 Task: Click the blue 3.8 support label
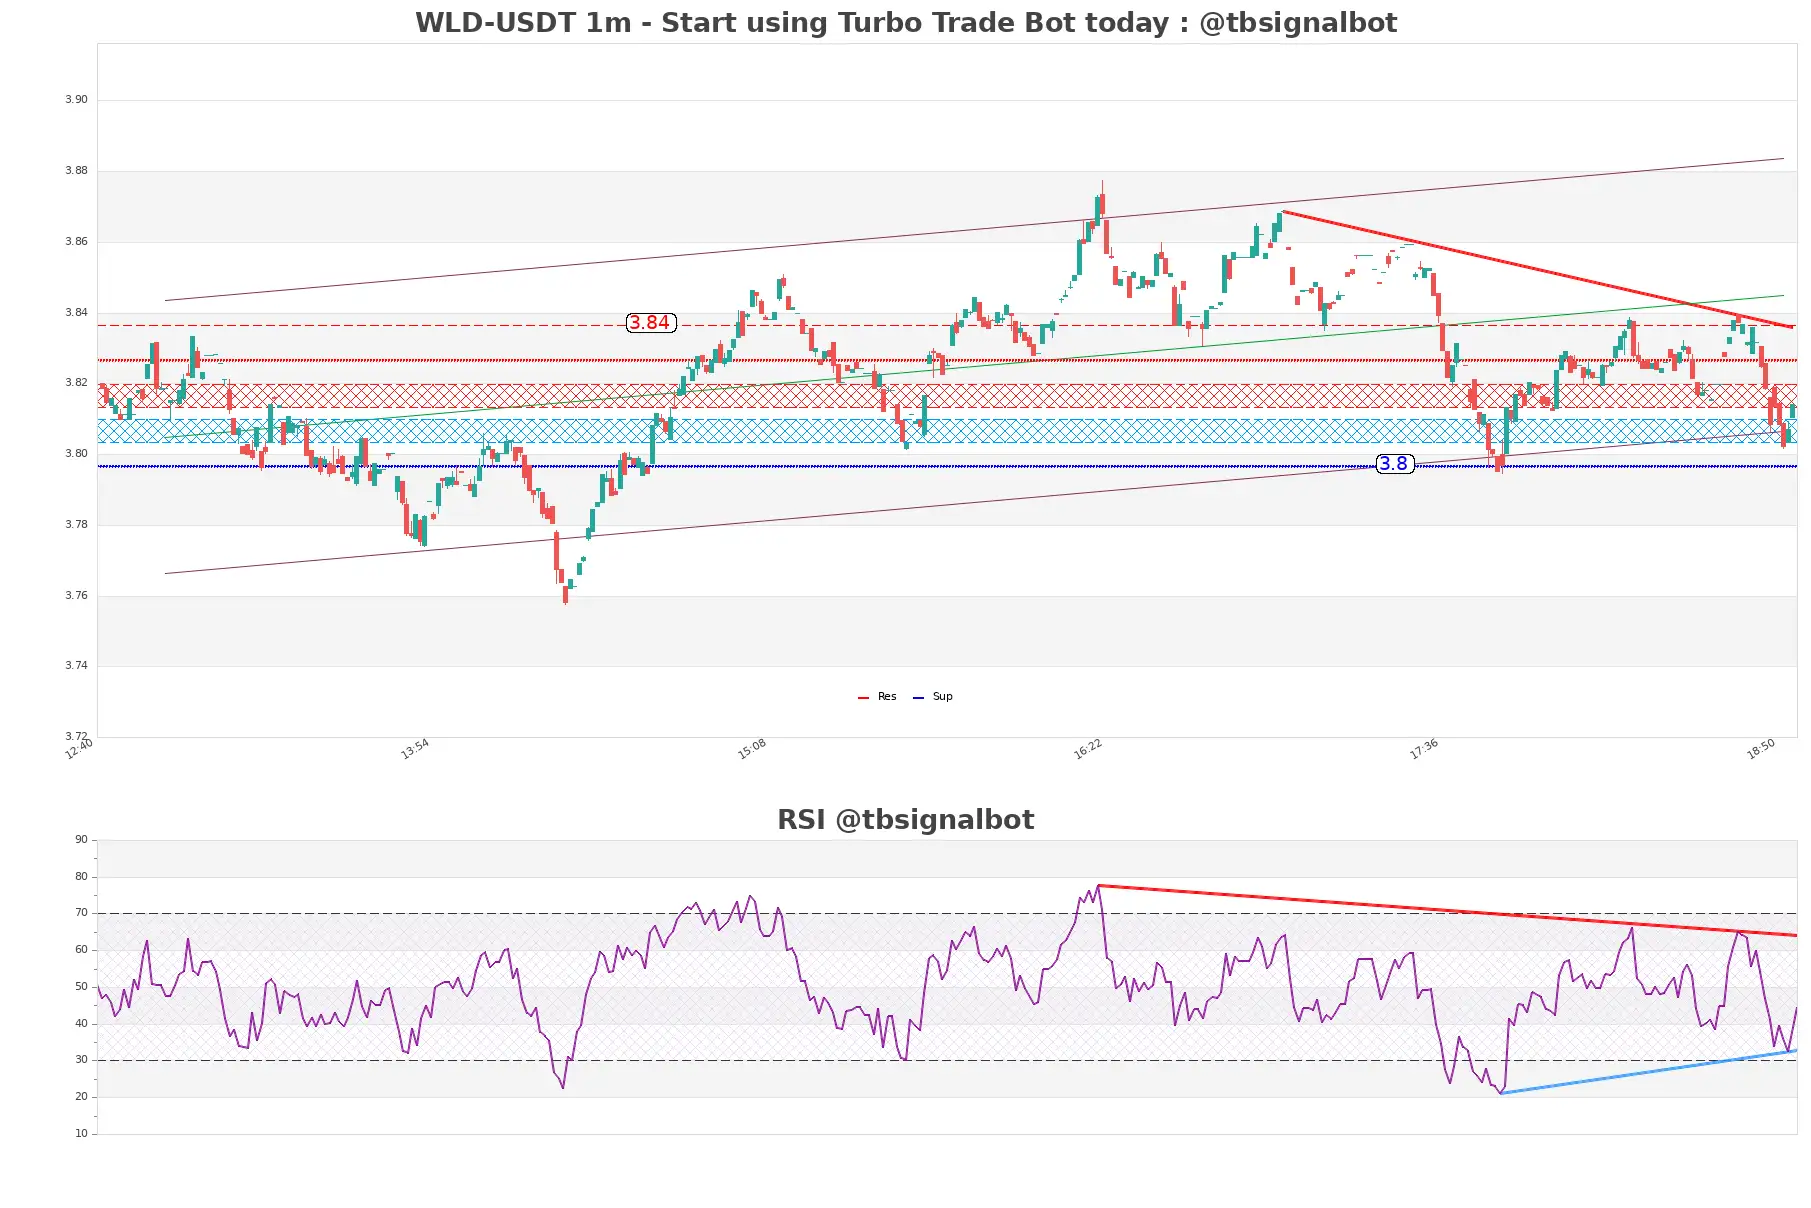click(1394, 464)
